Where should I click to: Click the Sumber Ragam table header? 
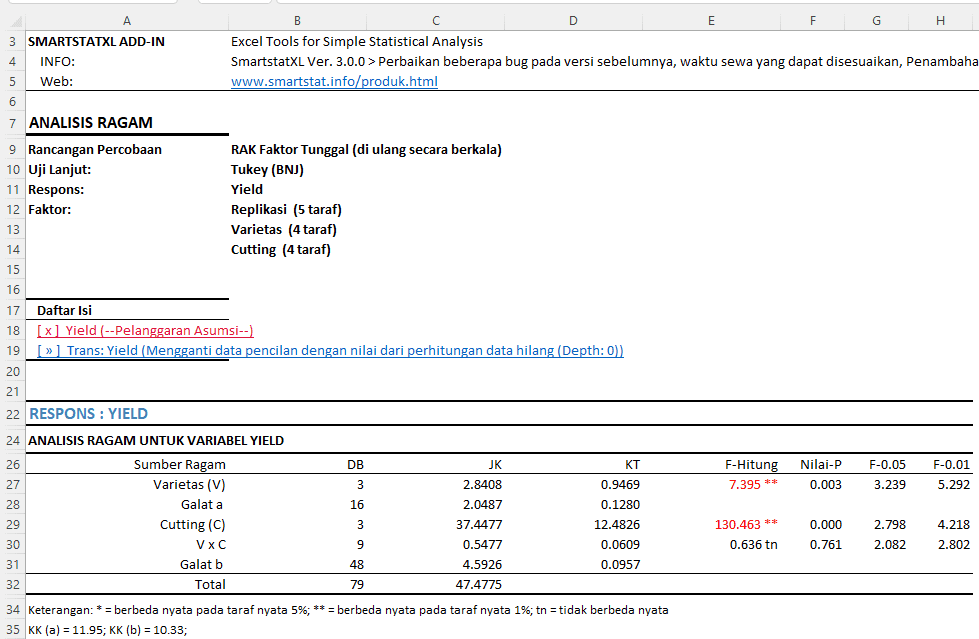click(180, 465)
